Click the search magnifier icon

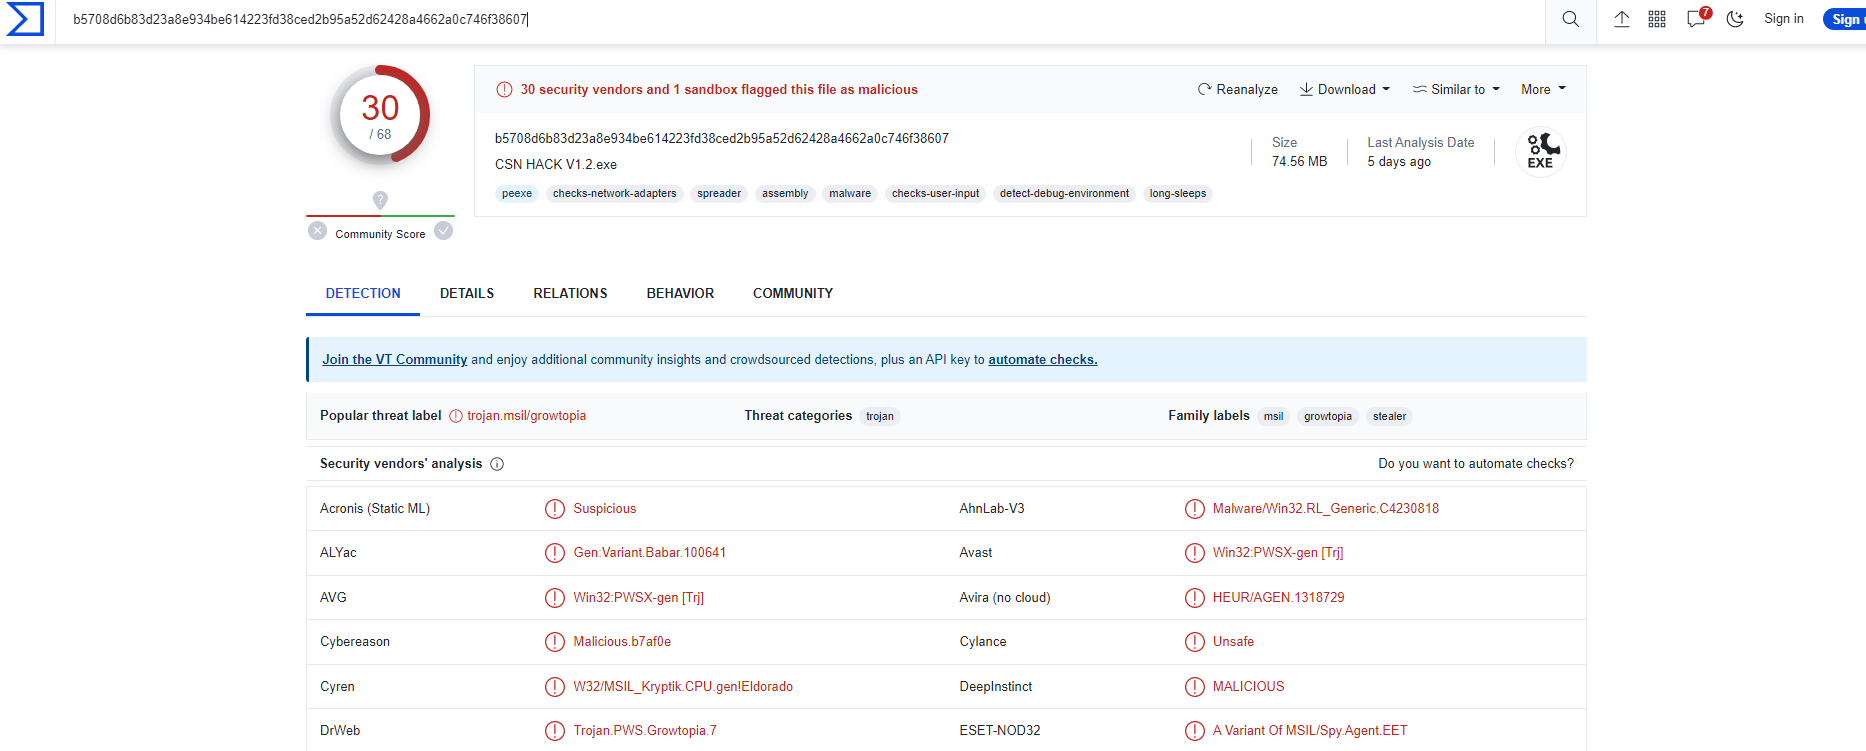[x=1571, y=19]
